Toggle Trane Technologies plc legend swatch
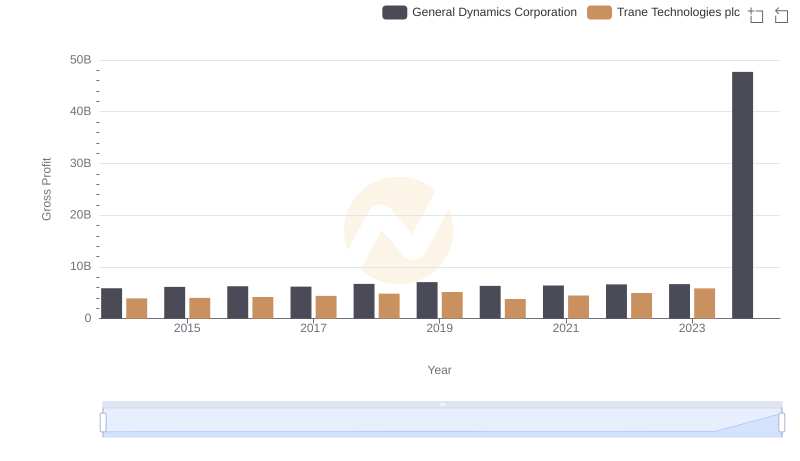800x461 pixels. click(x=599, y=12)
